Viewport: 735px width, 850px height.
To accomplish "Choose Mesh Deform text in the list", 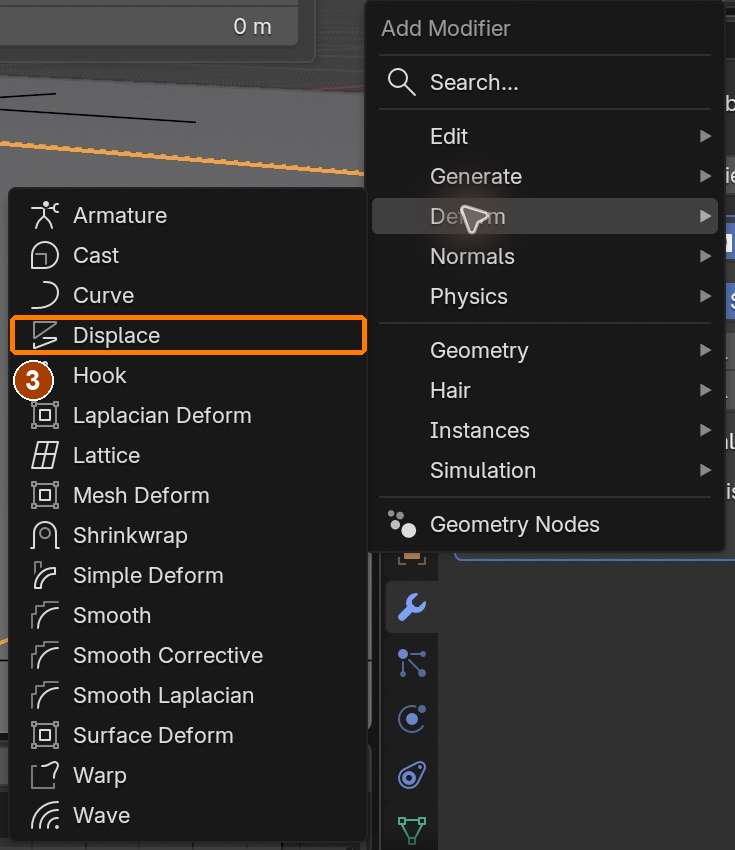I will pos(141,495).
